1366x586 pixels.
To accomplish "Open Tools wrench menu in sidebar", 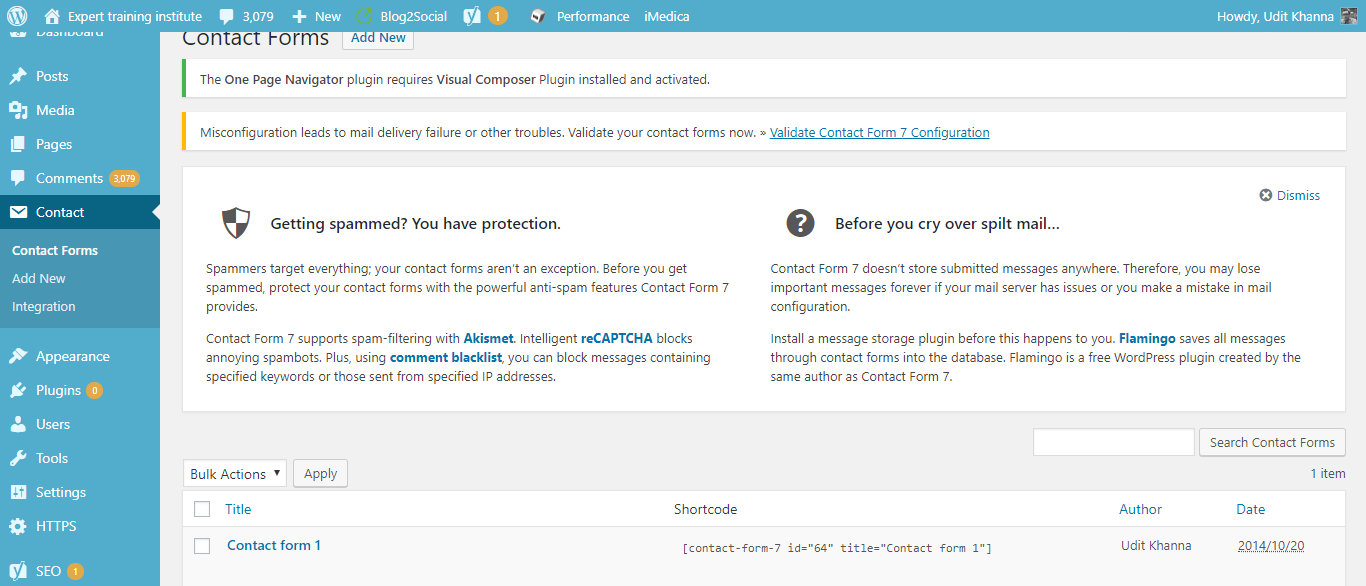I will point(51,458).
